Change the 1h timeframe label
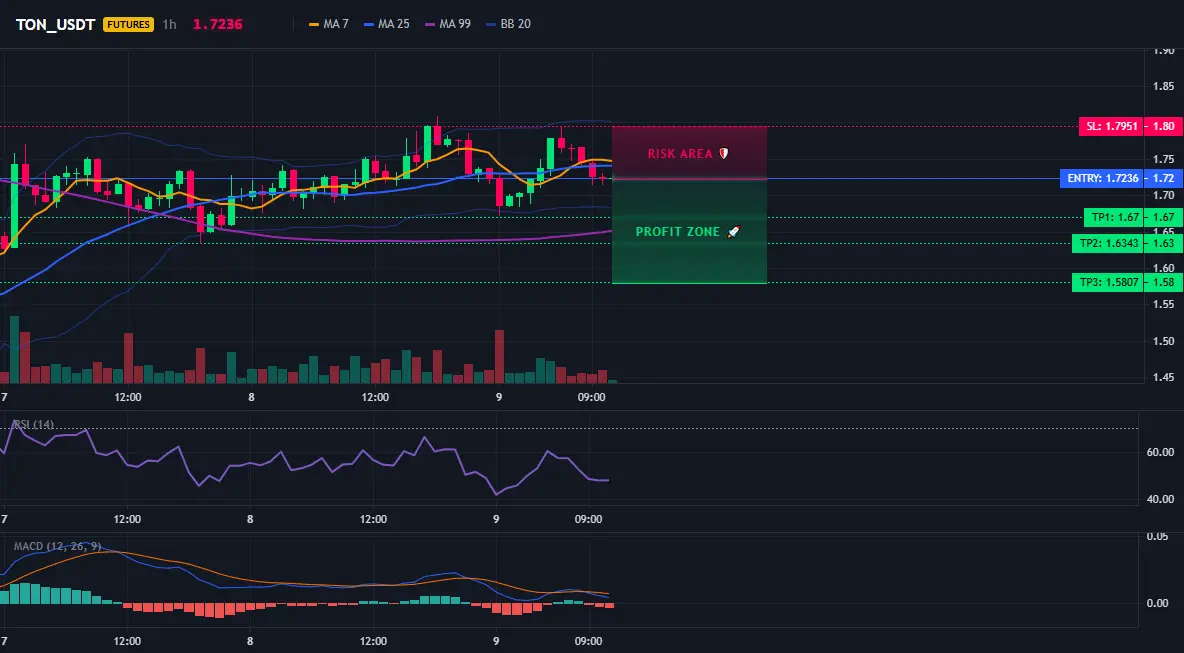The image size is (1184, 653). 169,24
